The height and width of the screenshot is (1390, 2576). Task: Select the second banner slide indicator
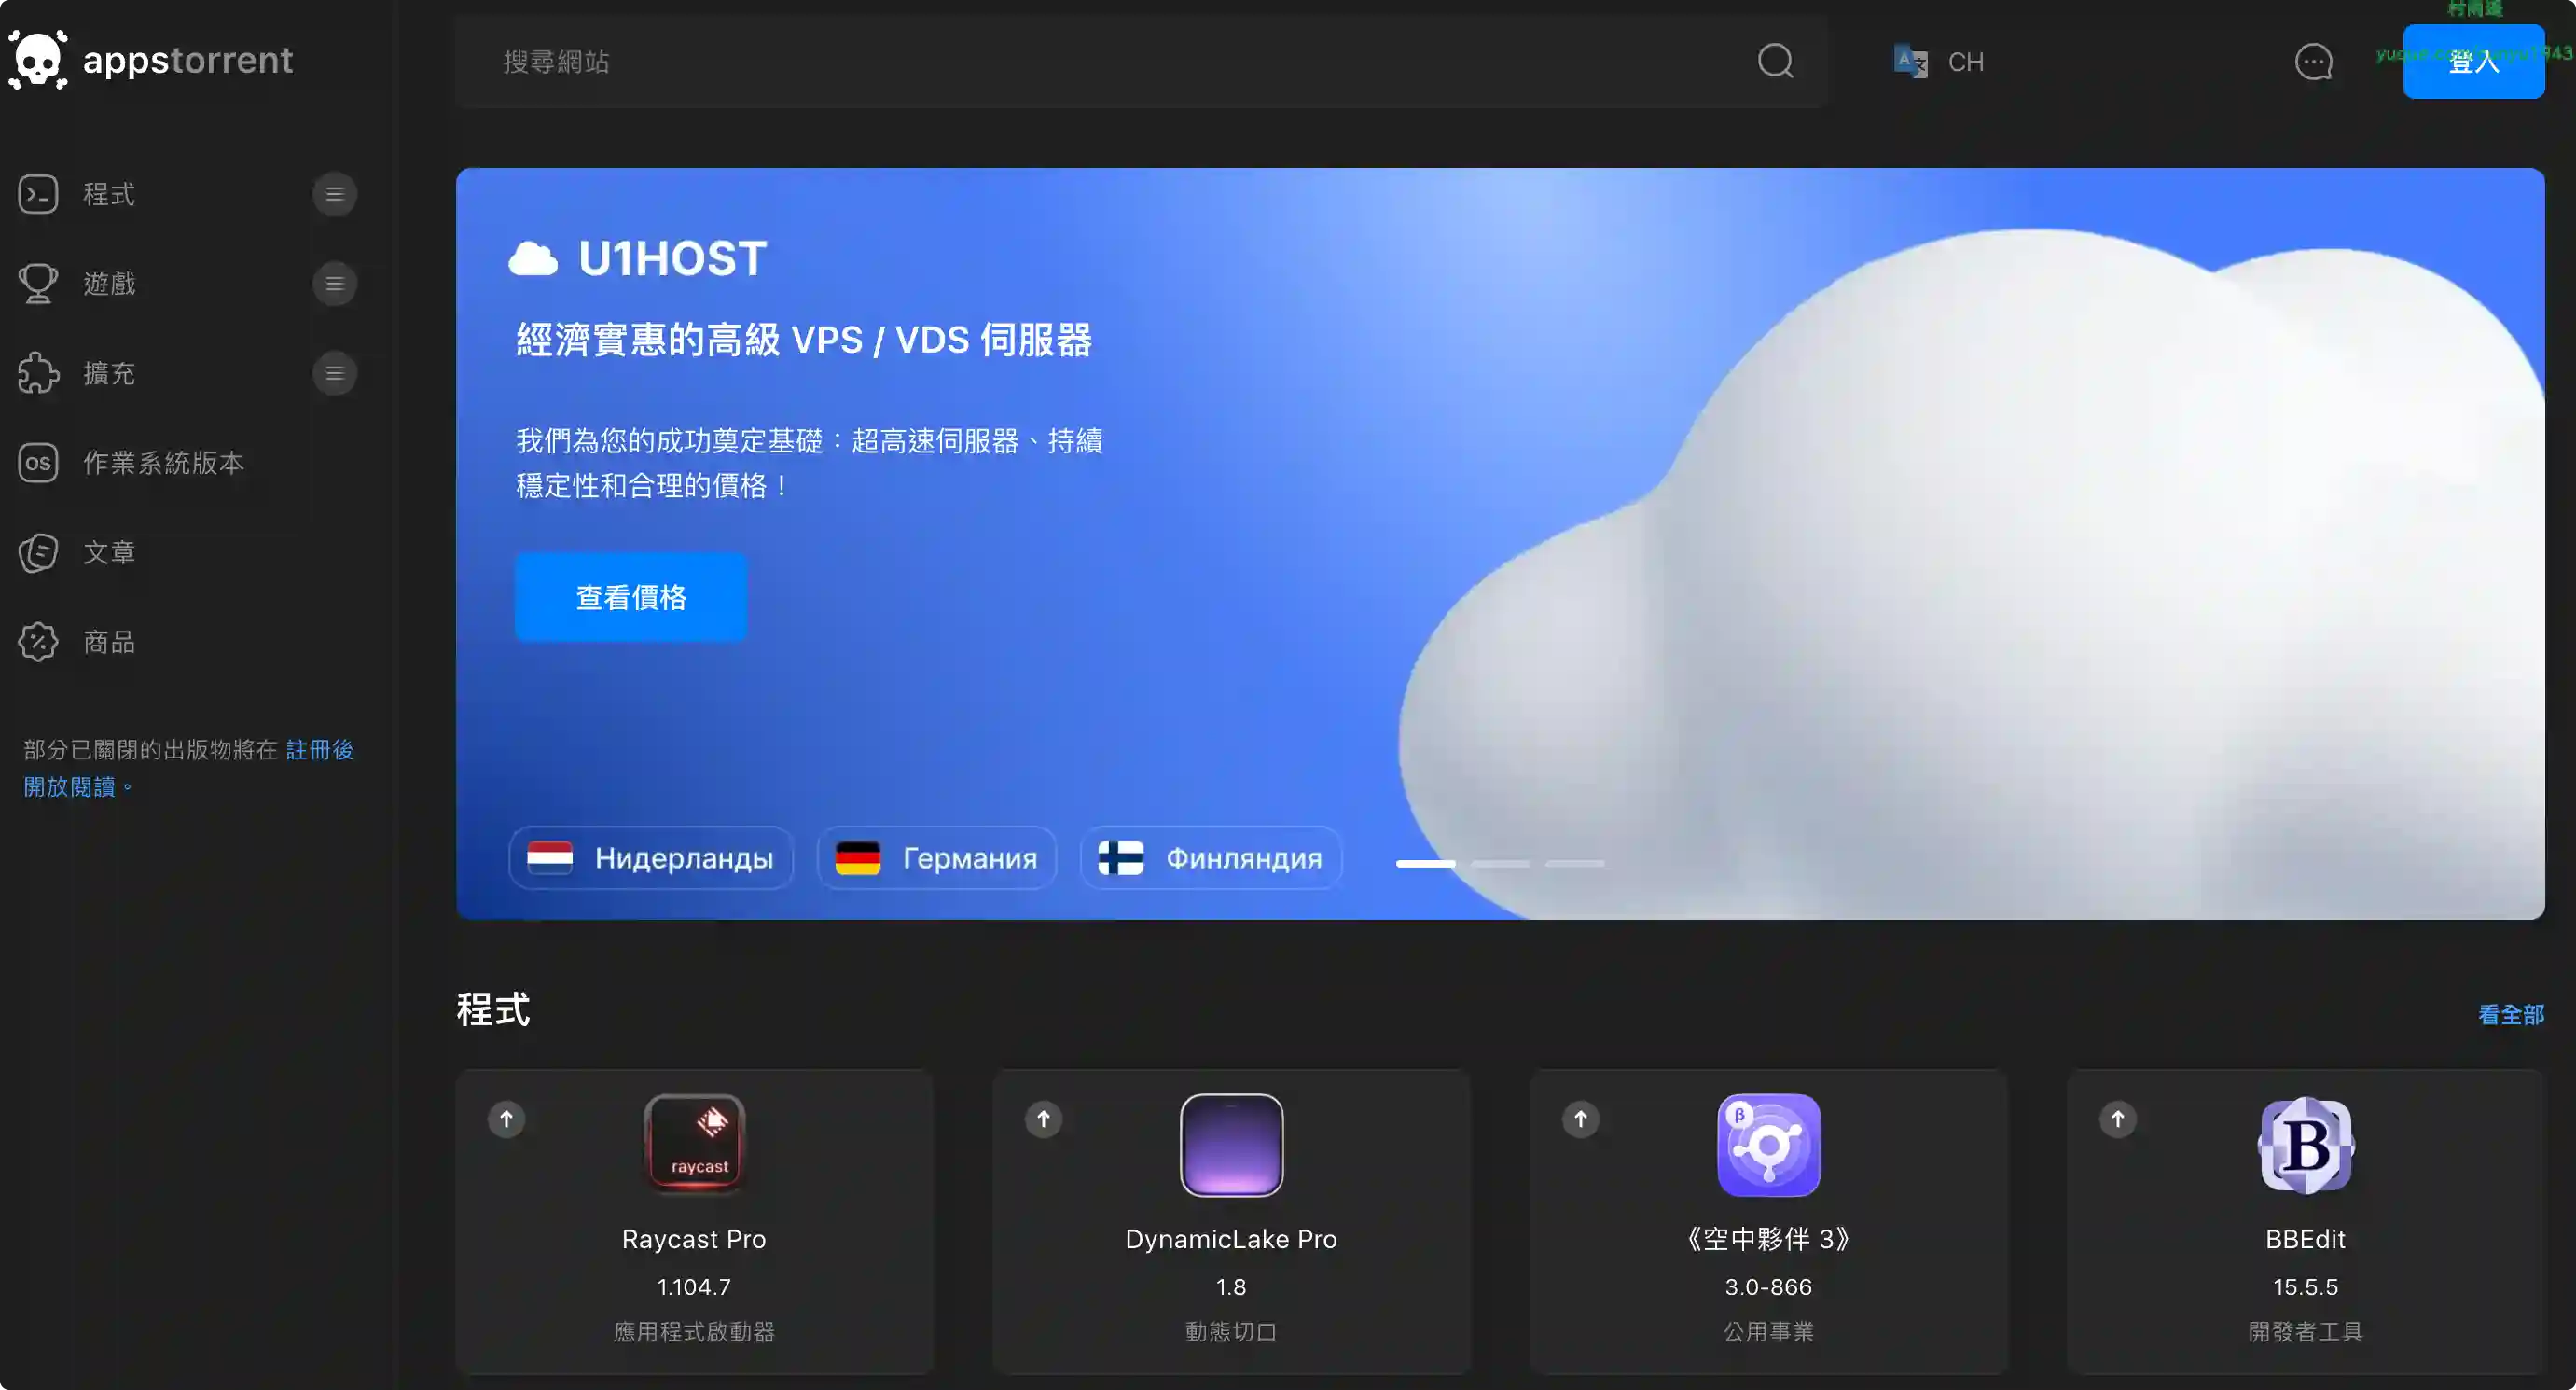click(x=1500, y=863)
